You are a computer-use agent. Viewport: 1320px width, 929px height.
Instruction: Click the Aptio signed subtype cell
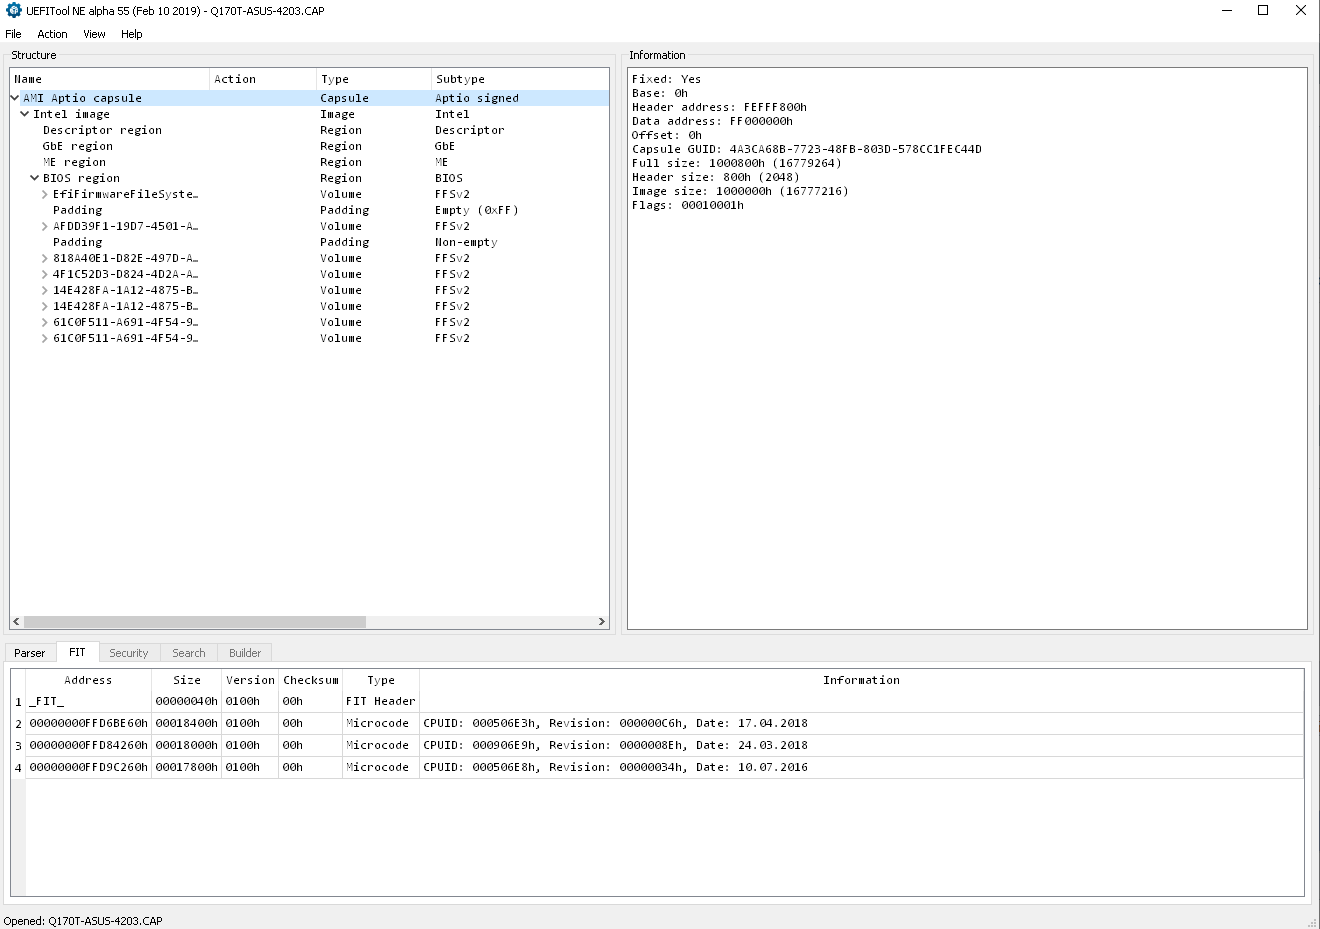[x=477, y=98]
